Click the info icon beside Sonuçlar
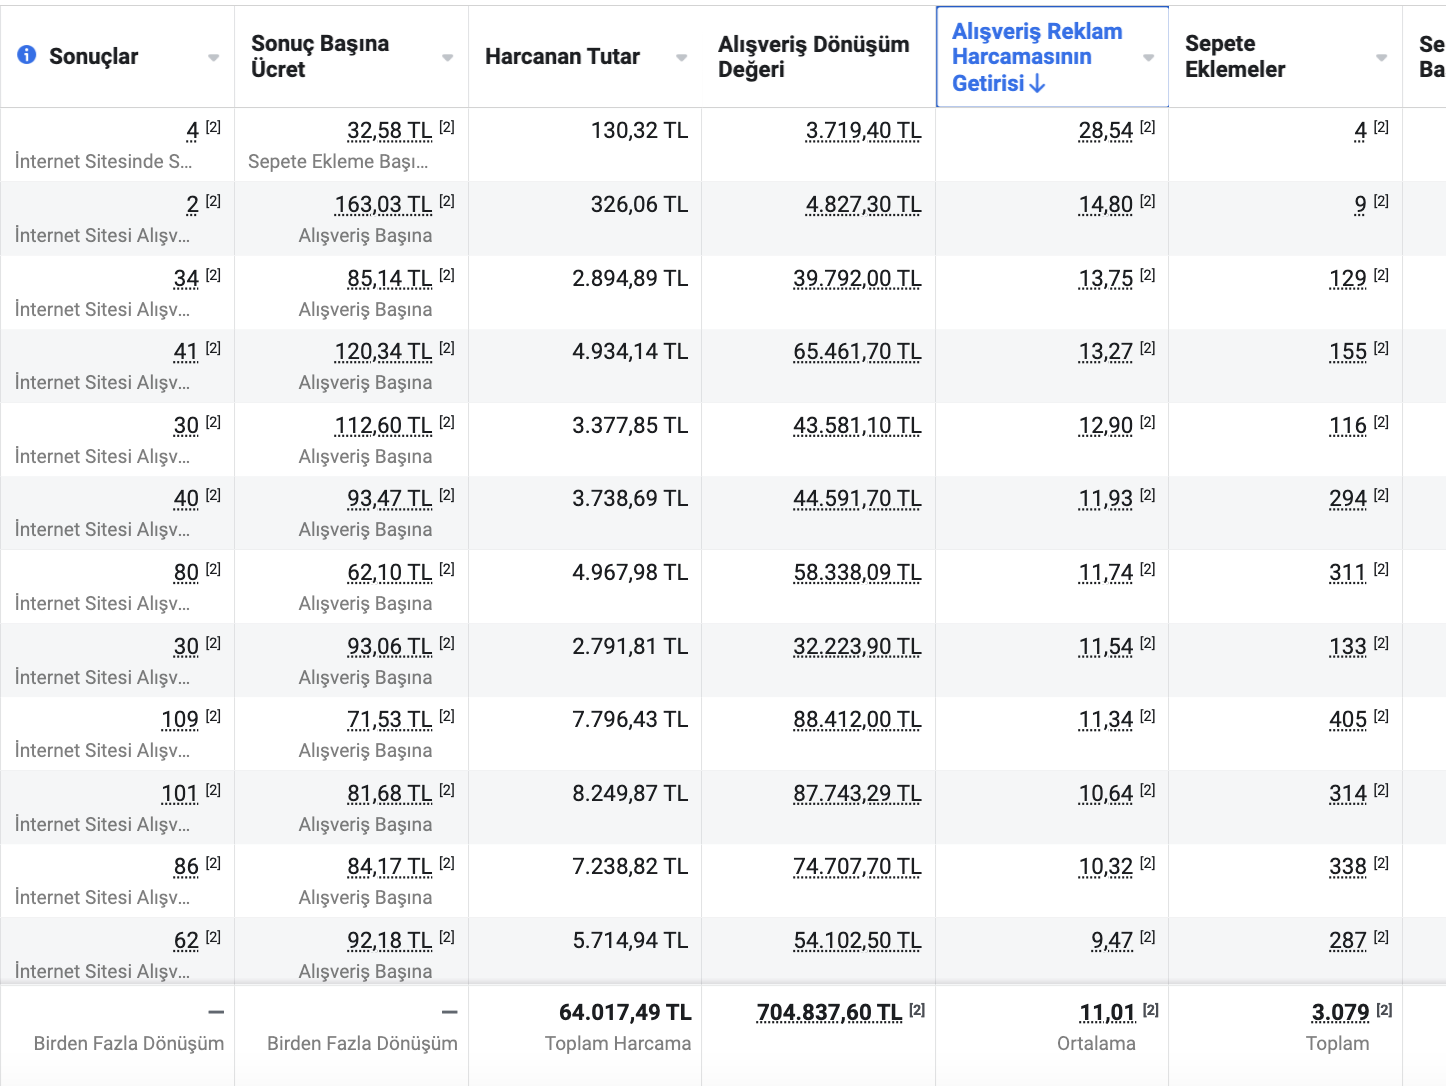Screen dimensions: 1446x1086 [27, 55]
